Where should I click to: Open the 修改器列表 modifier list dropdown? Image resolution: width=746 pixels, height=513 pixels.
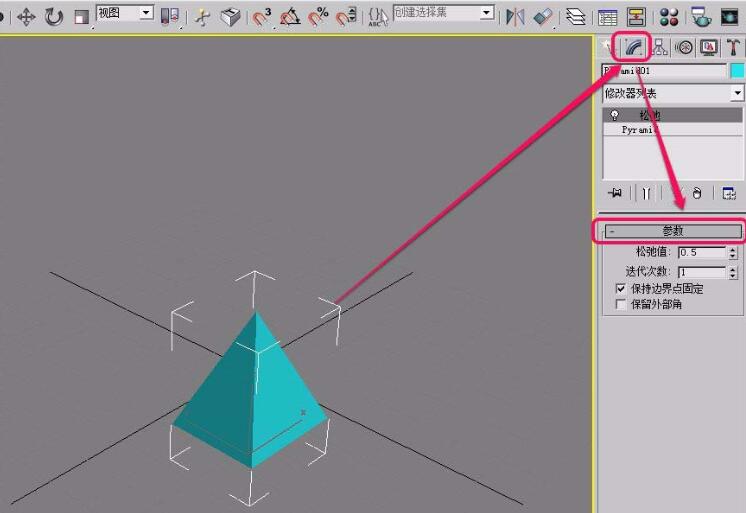coord(672,93)
